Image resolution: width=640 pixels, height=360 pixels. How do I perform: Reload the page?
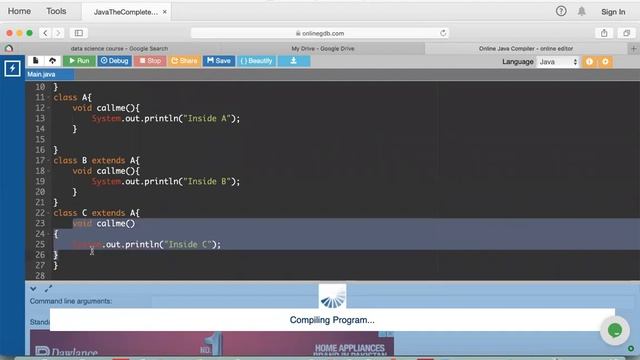[x=443, y=33]
